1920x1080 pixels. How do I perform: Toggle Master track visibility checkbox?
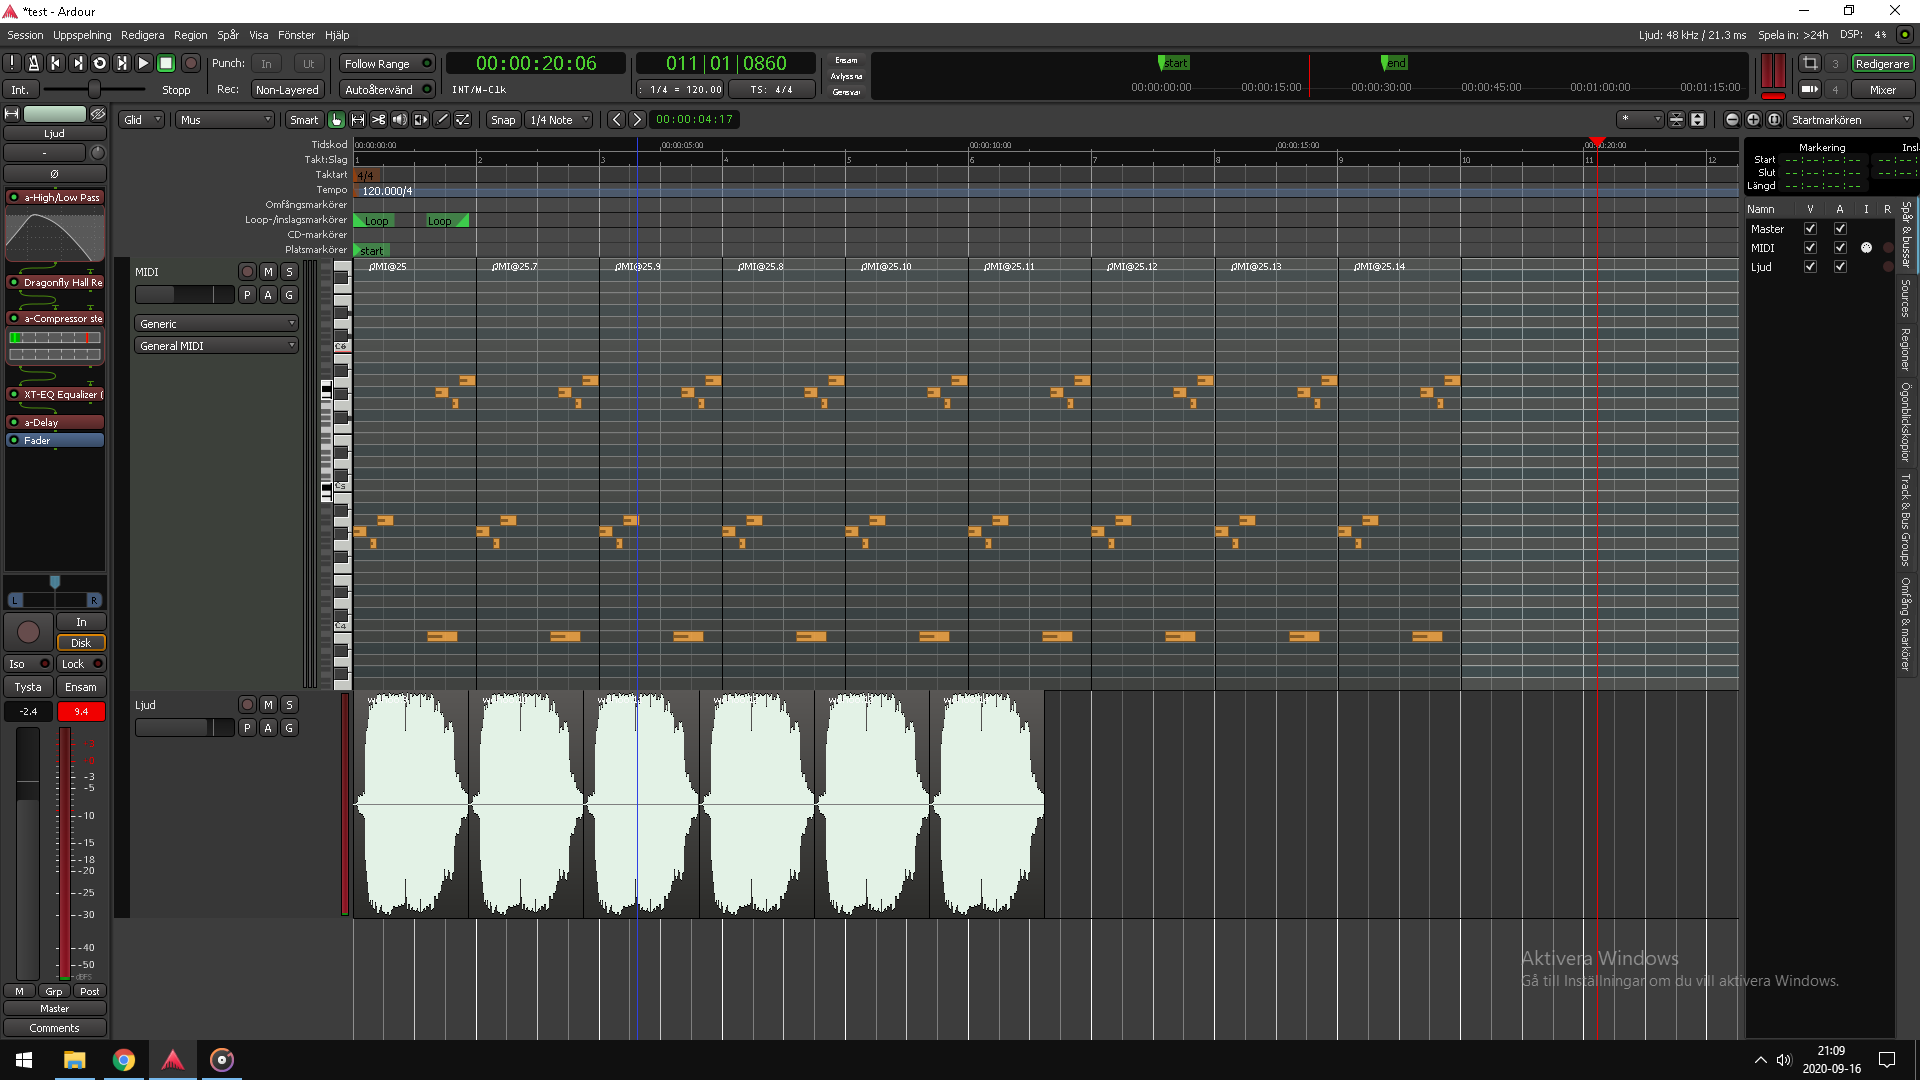pyautogui.click(x=1809, y=229)
